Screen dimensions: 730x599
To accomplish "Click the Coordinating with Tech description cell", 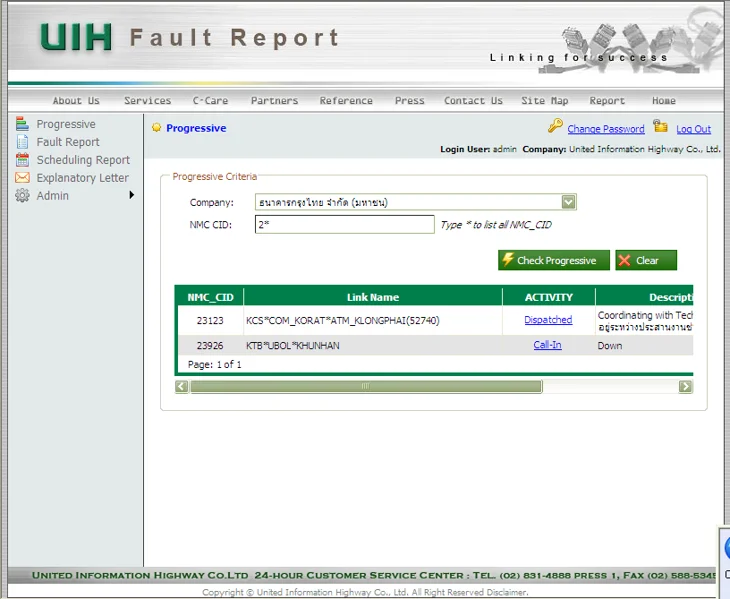I will 644,321.
